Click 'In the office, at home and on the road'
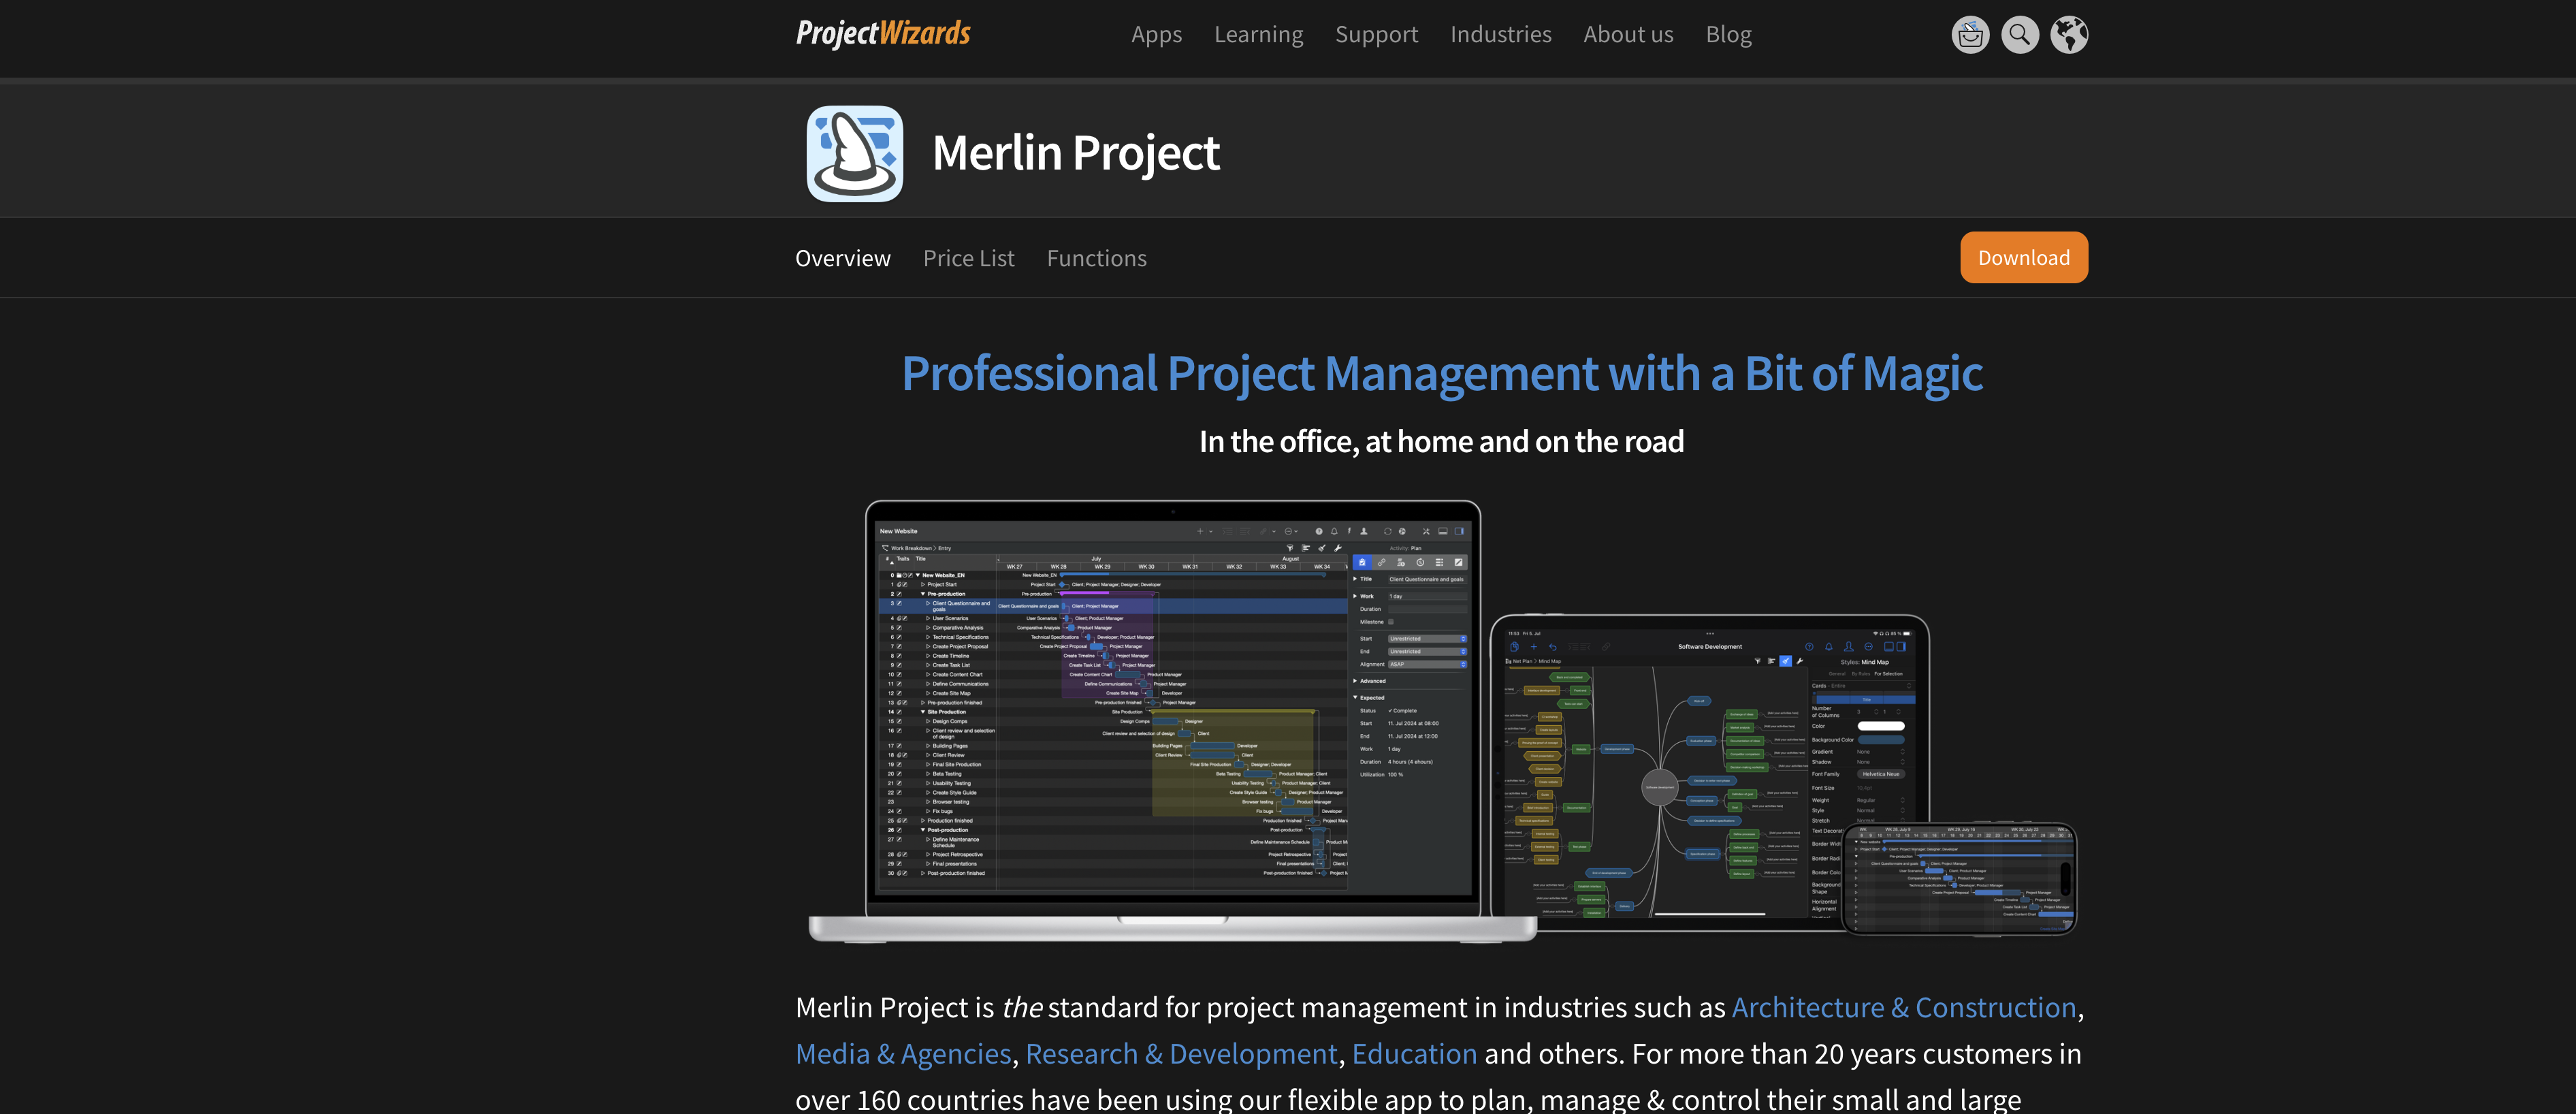2576x1114 pixels. (x=1441, y=441)
